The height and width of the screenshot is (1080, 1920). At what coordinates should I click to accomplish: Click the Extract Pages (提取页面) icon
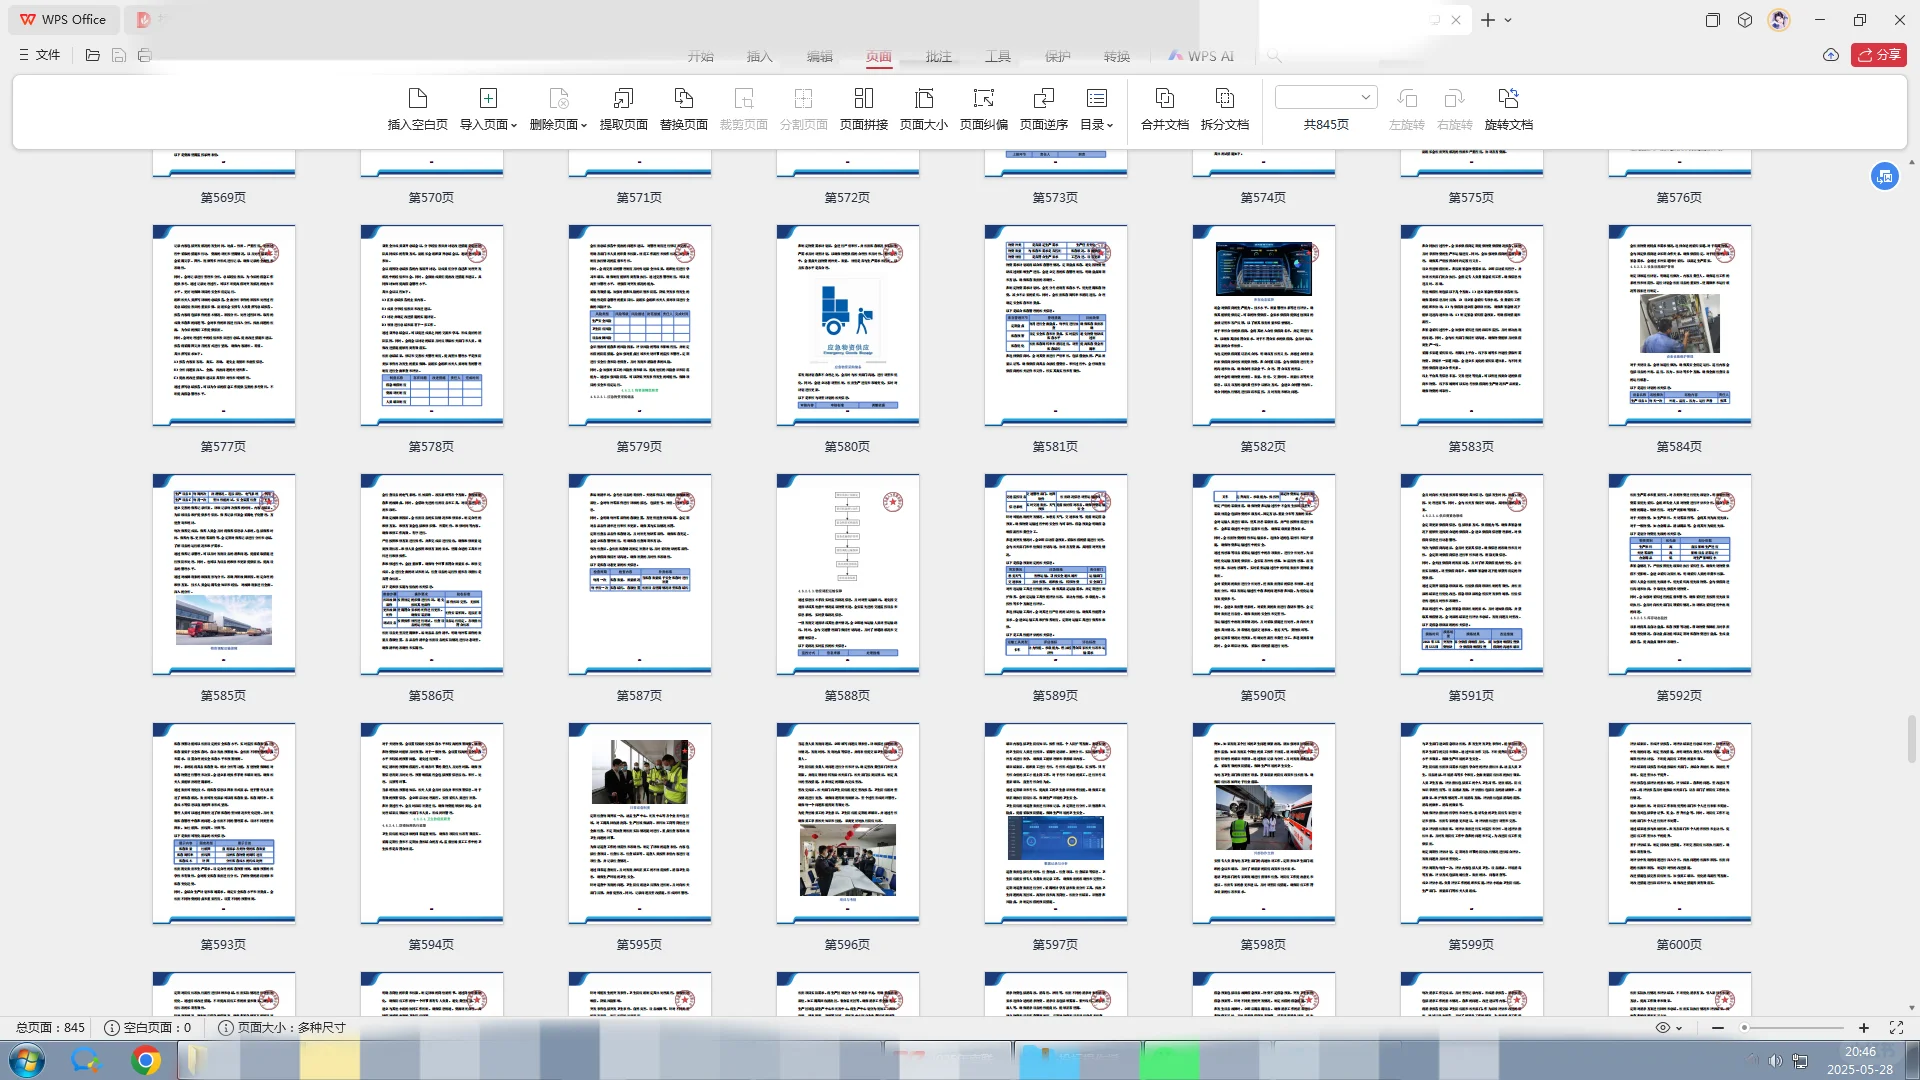[x=623, y=99]
